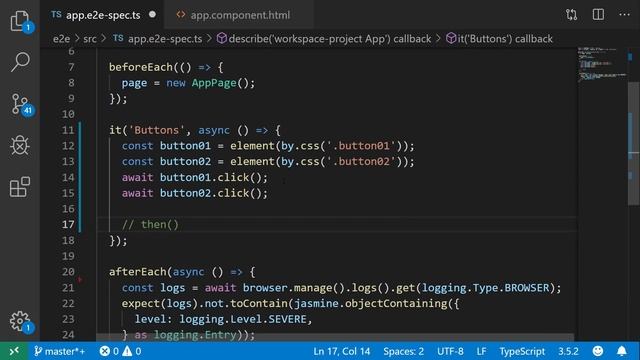640x360 pixels.
Task: Click '.button01' string on line 12
Action: 361,146
